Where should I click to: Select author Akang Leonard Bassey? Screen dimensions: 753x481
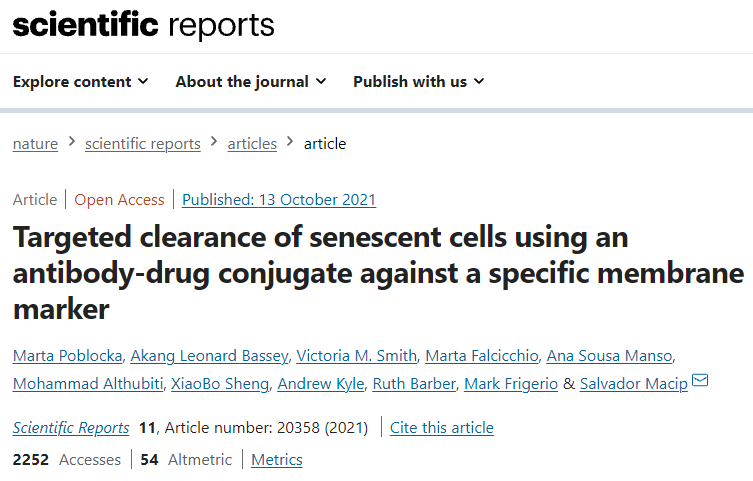click(x=209, y=356)
